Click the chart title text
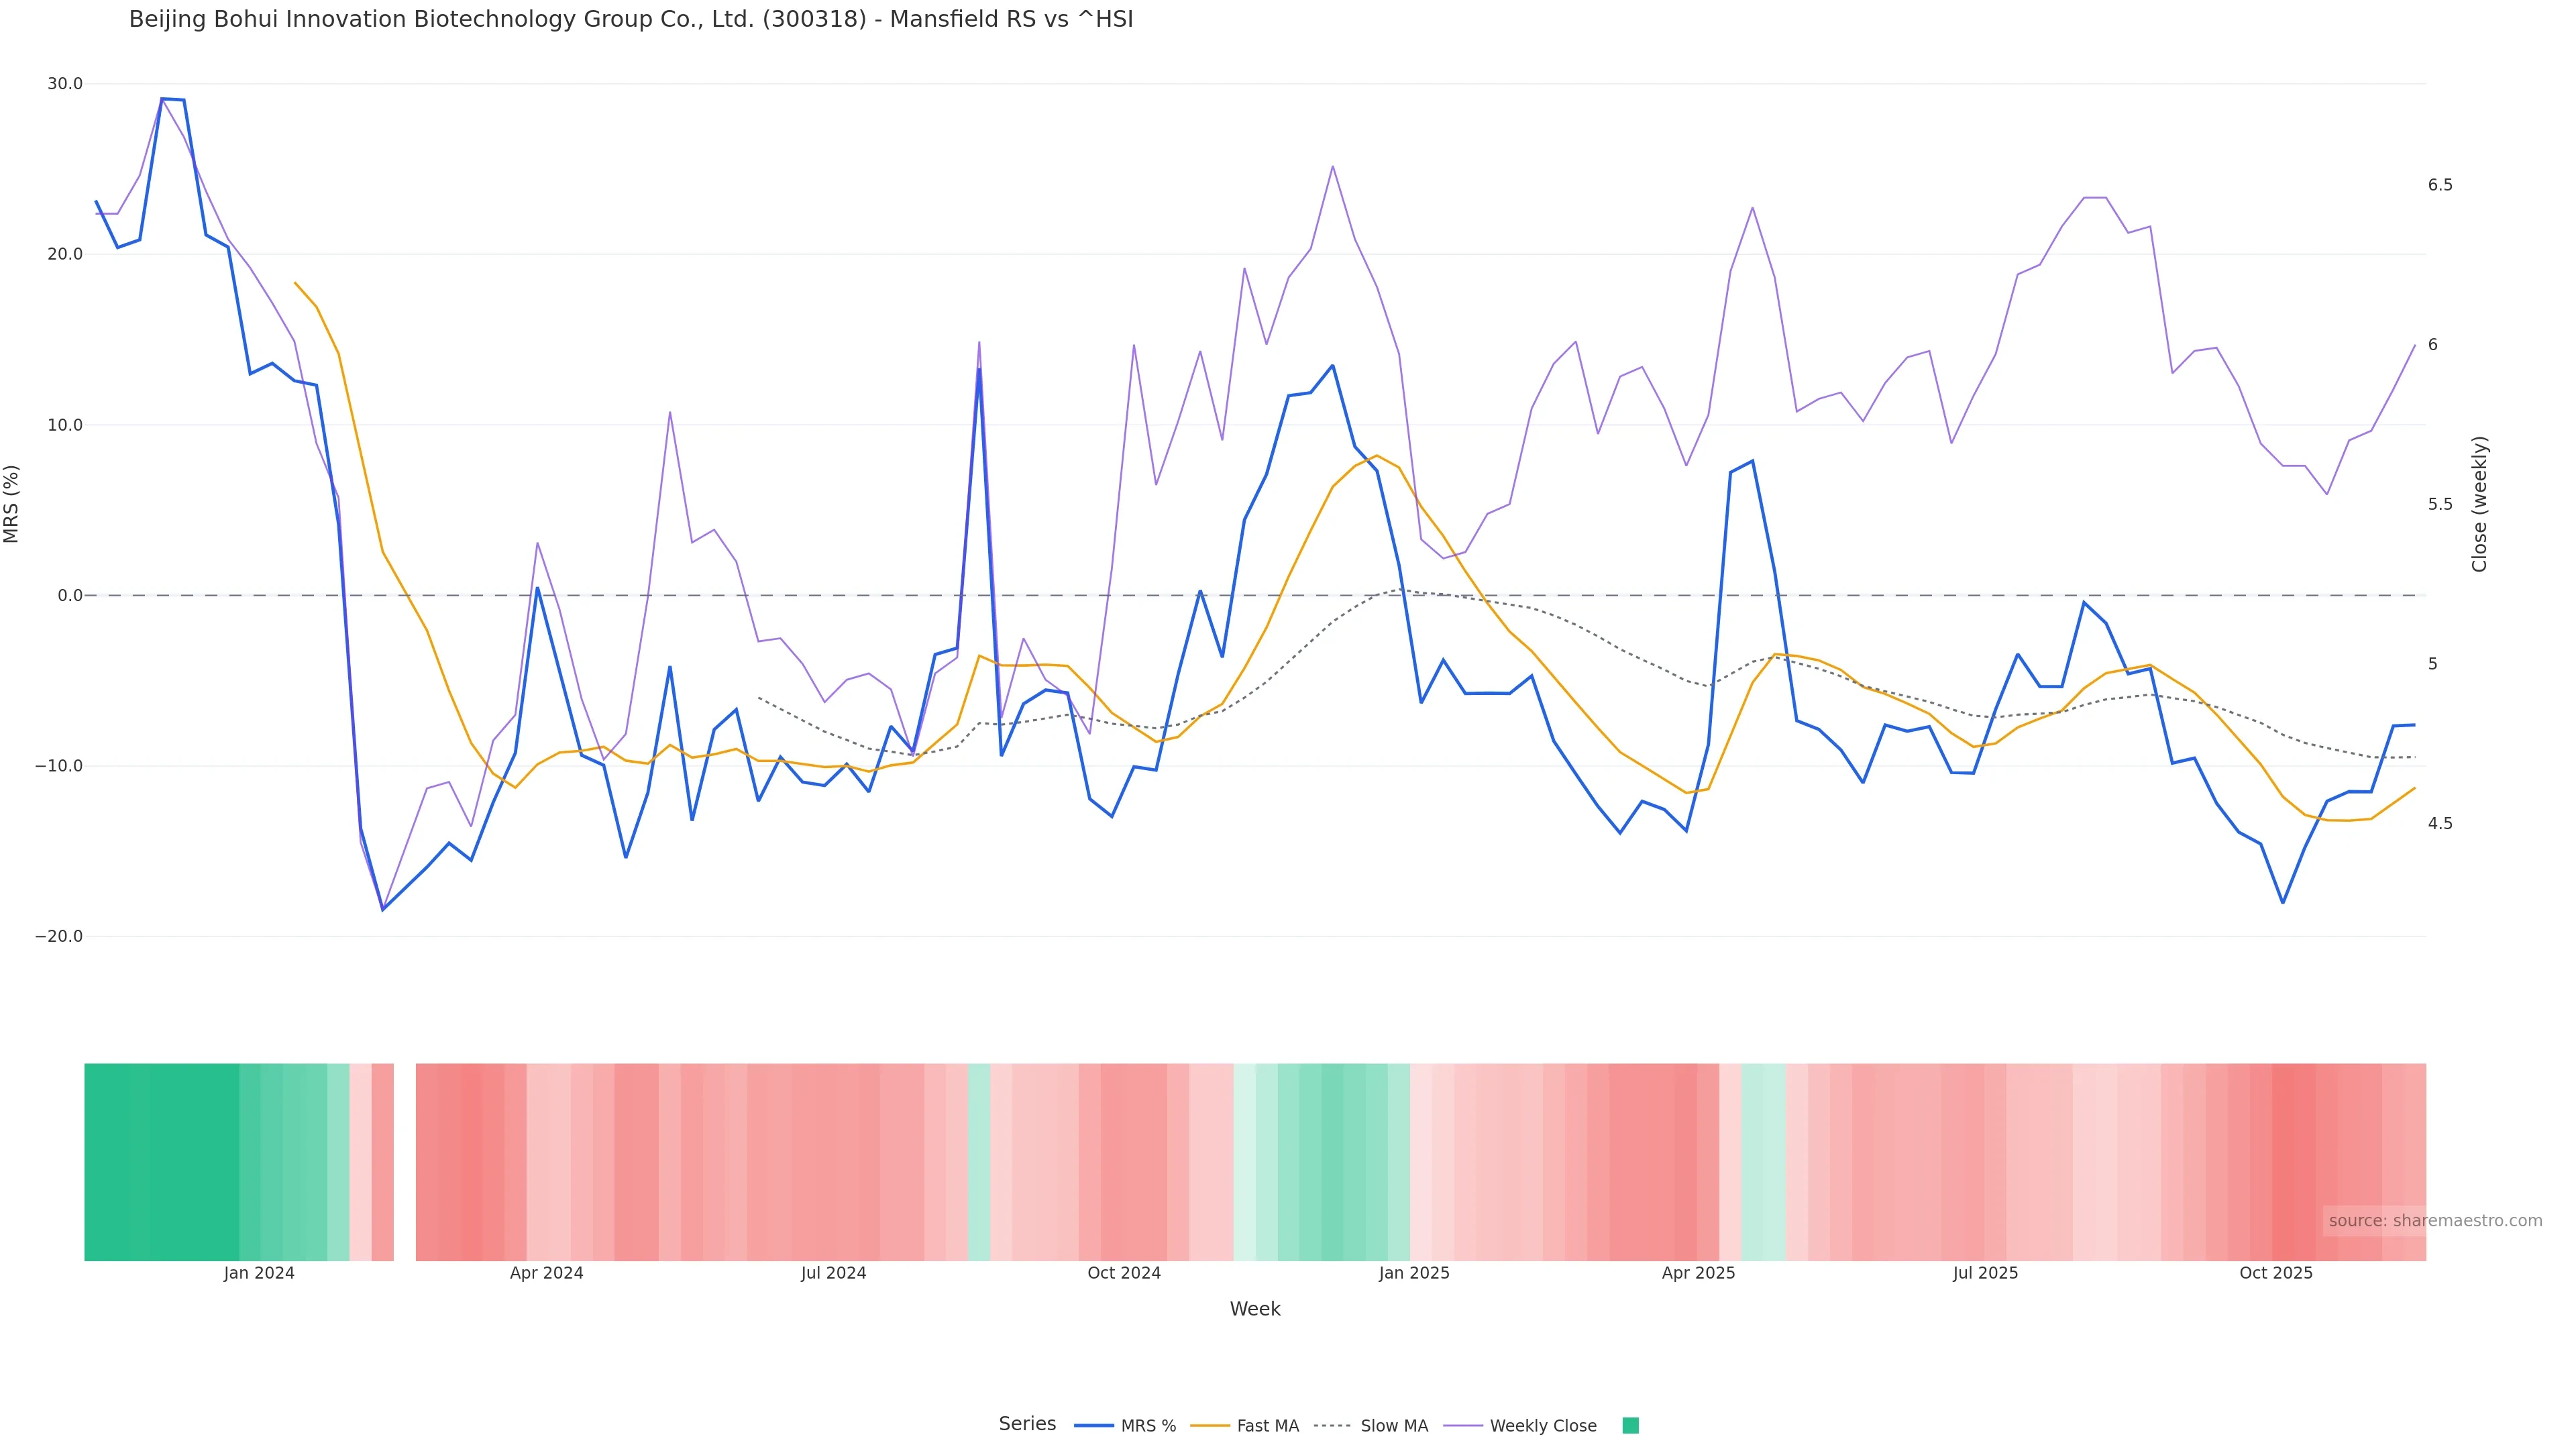Image resolution: width=2576 pixels, height=1449 pixels. (631, 20)
